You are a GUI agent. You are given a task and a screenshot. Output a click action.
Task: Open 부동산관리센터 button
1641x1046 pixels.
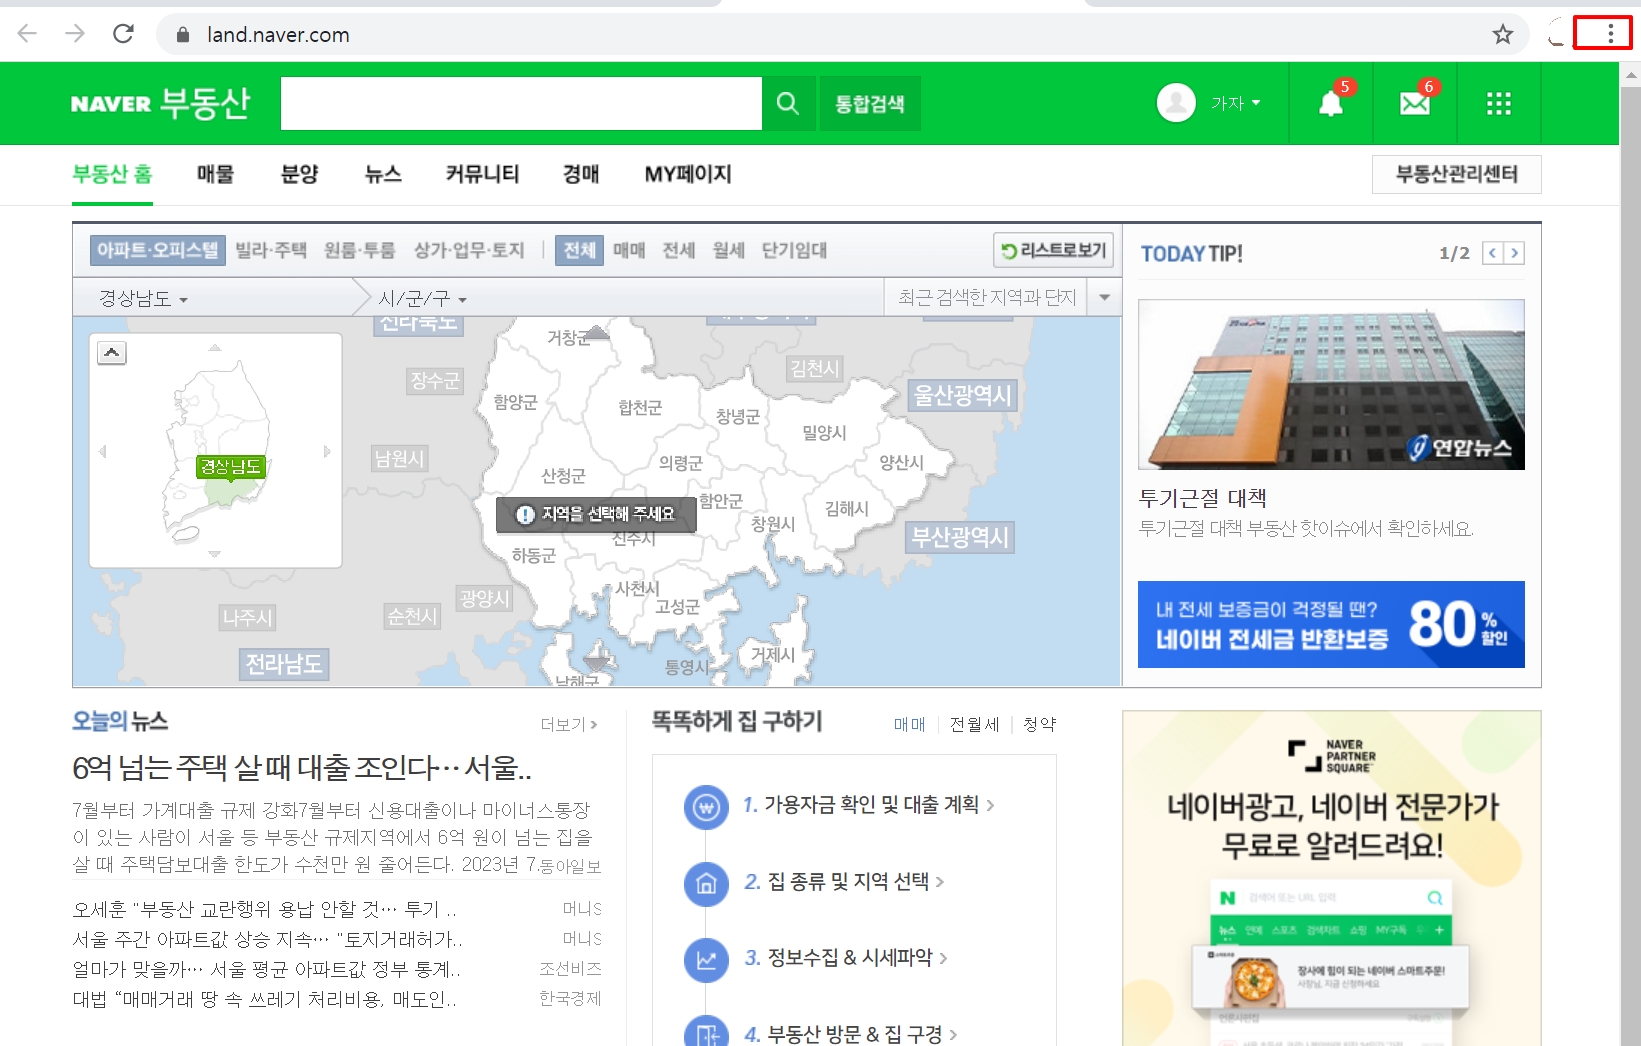1456,174
